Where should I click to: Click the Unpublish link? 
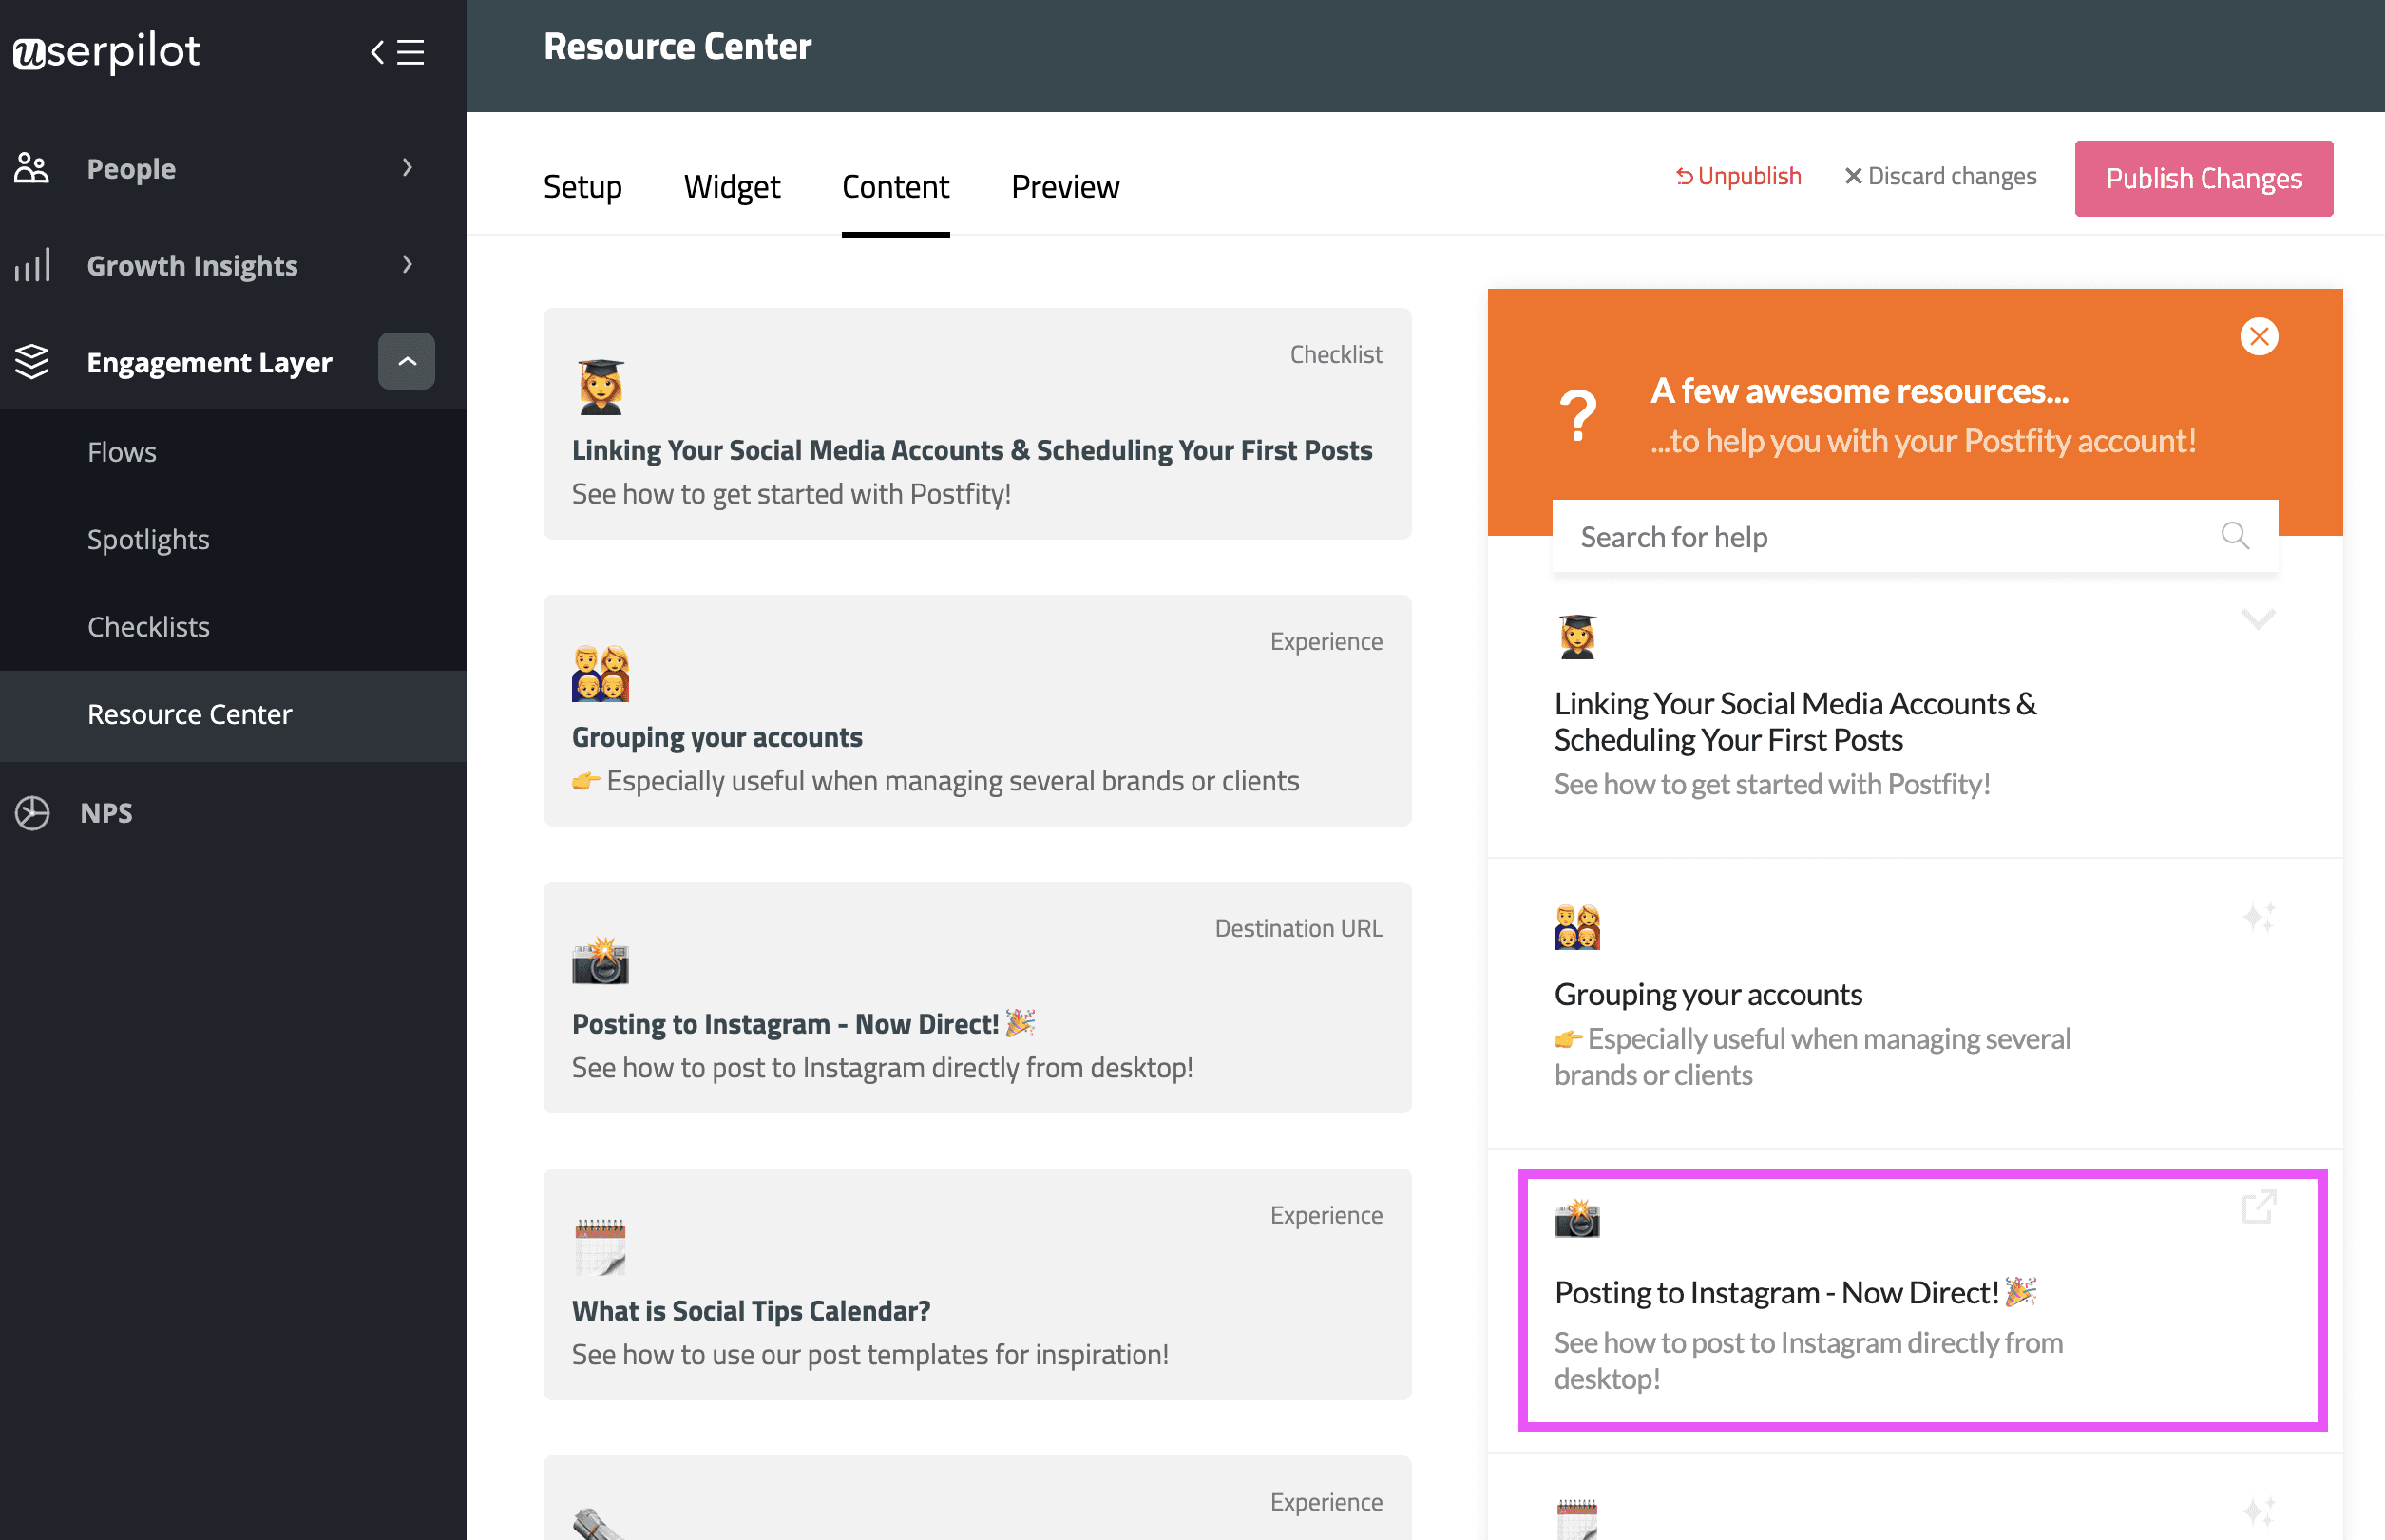coord(1738,176)
